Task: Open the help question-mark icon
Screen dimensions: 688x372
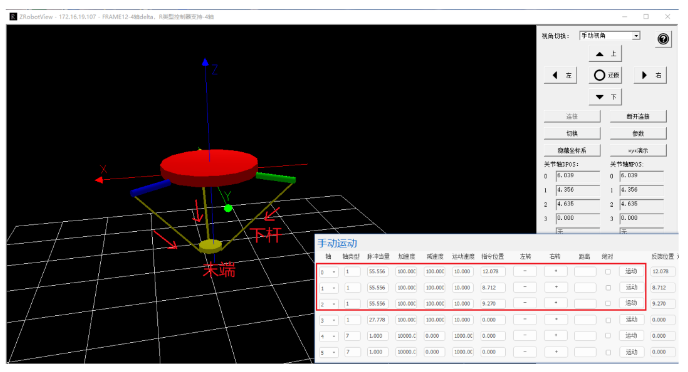Action: tap(663, 39)
